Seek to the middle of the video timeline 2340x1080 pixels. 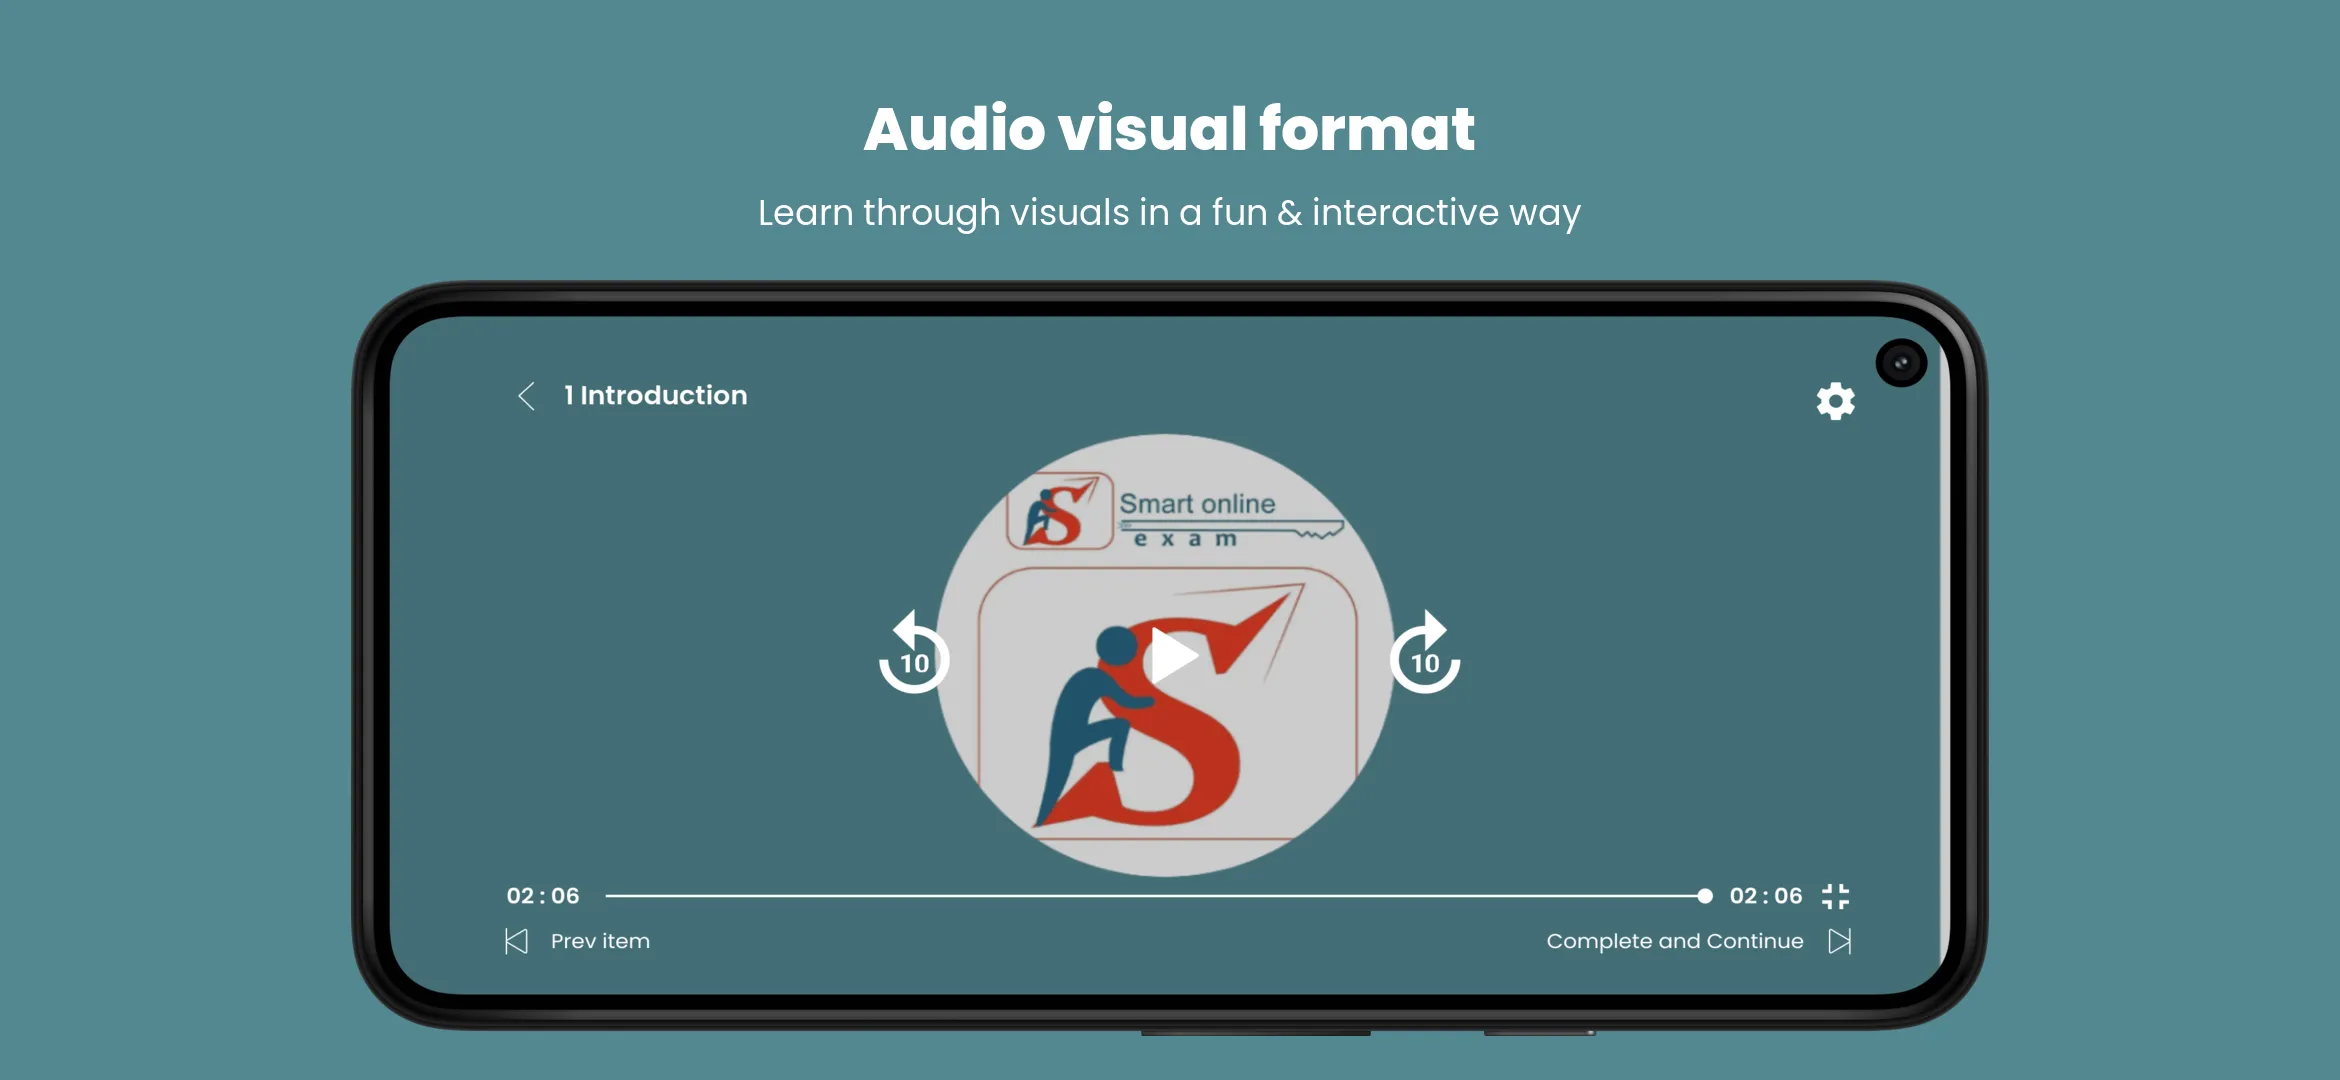click(1155, 896)
